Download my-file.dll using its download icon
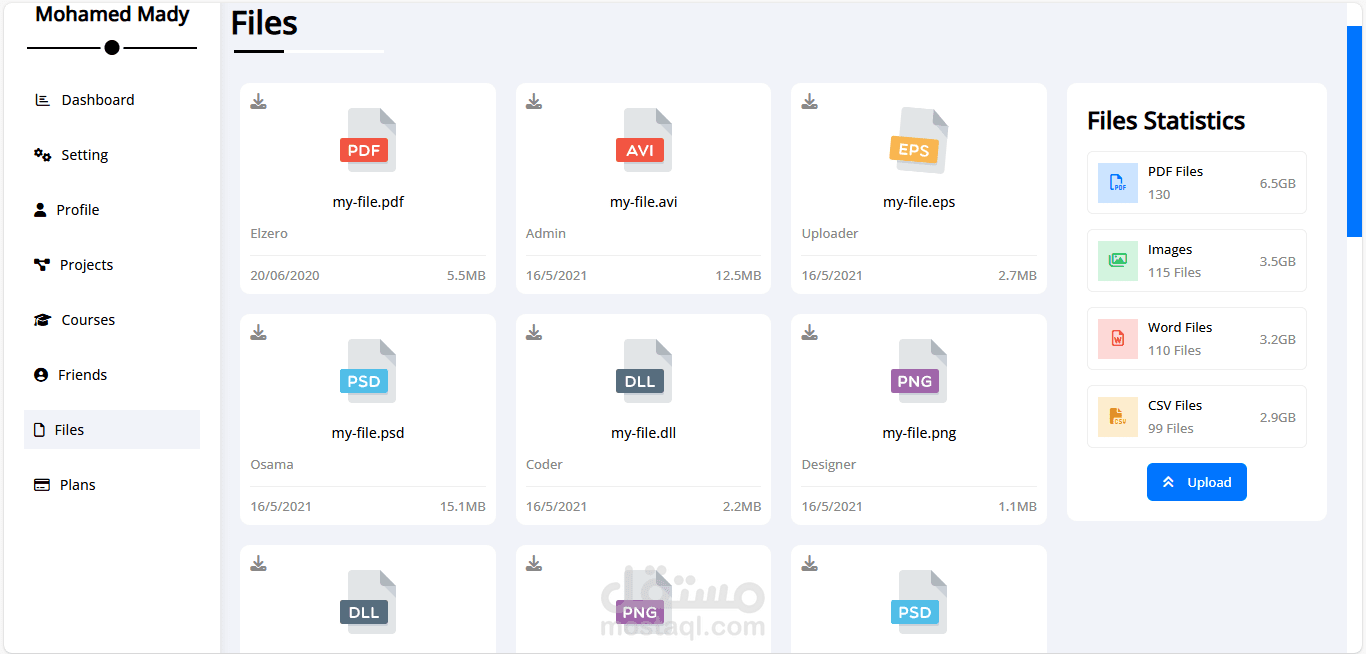Image resolution: width=1366 pixels, height=654 pixels. pyautogui.click(x=534, y=332)
